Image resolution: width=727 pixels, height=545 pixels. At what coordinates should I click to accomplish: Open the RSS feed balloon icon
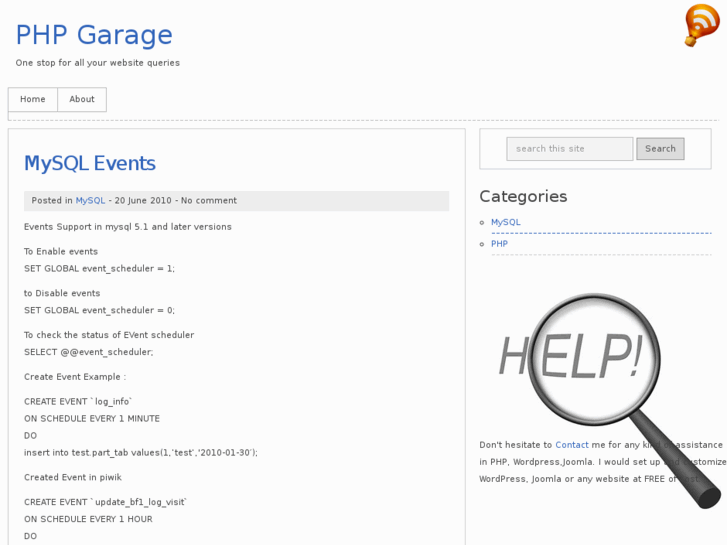701,24
